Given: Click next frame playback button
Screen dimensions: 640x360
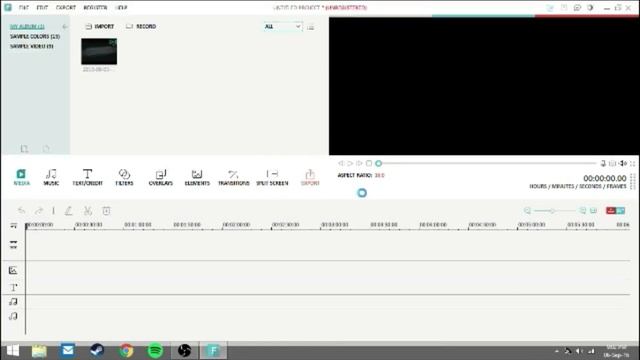Looking at the screenshot, I should pyautogui.click(x=359, y=163).
